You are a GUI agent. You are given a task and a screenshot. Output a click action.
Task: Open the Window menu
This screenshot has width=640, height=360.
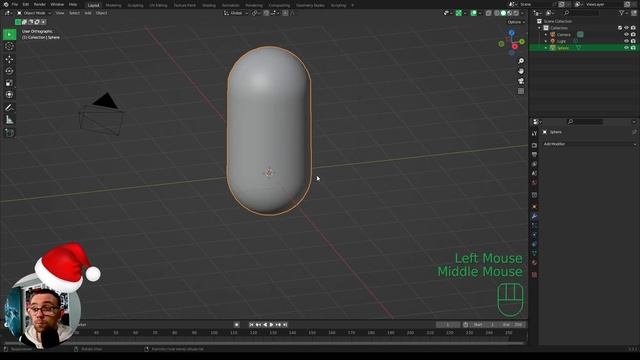[57, 4]
